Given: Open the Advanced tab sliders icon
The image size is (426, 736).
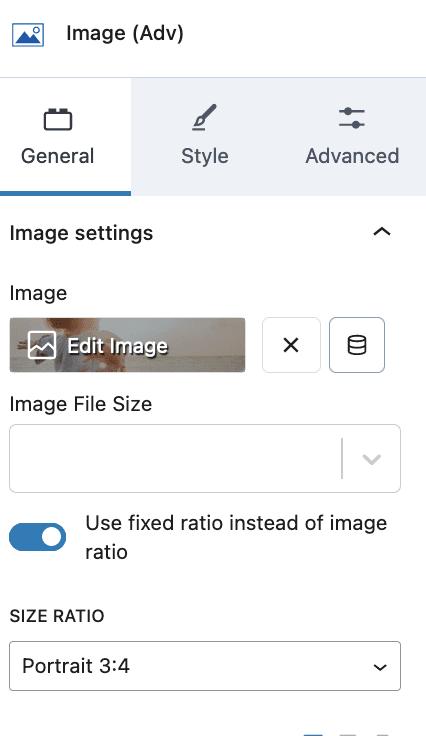Looking at the screenshot, I should [352, 118].
